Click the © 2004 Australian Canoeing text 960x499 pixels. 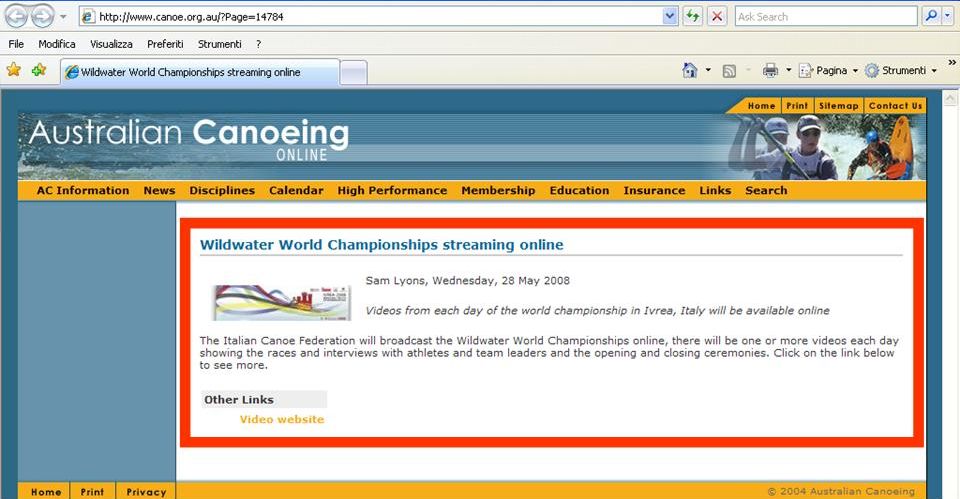841,491
